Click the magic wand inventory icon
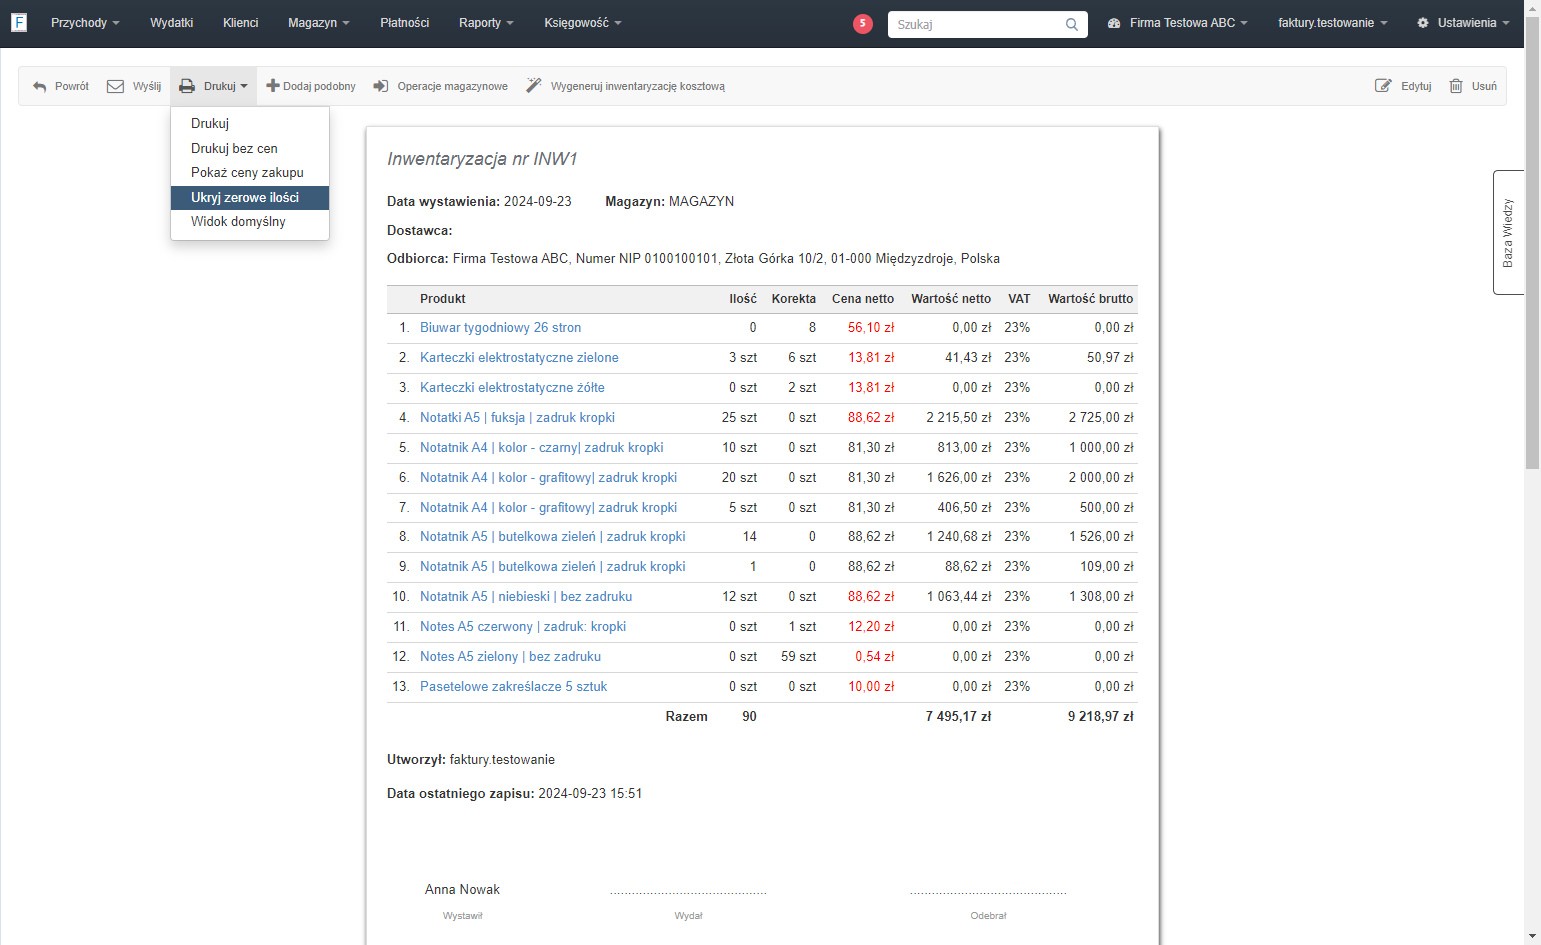Screen dimensions: 1541x945 pyautogui.click(x=534, y=86)
